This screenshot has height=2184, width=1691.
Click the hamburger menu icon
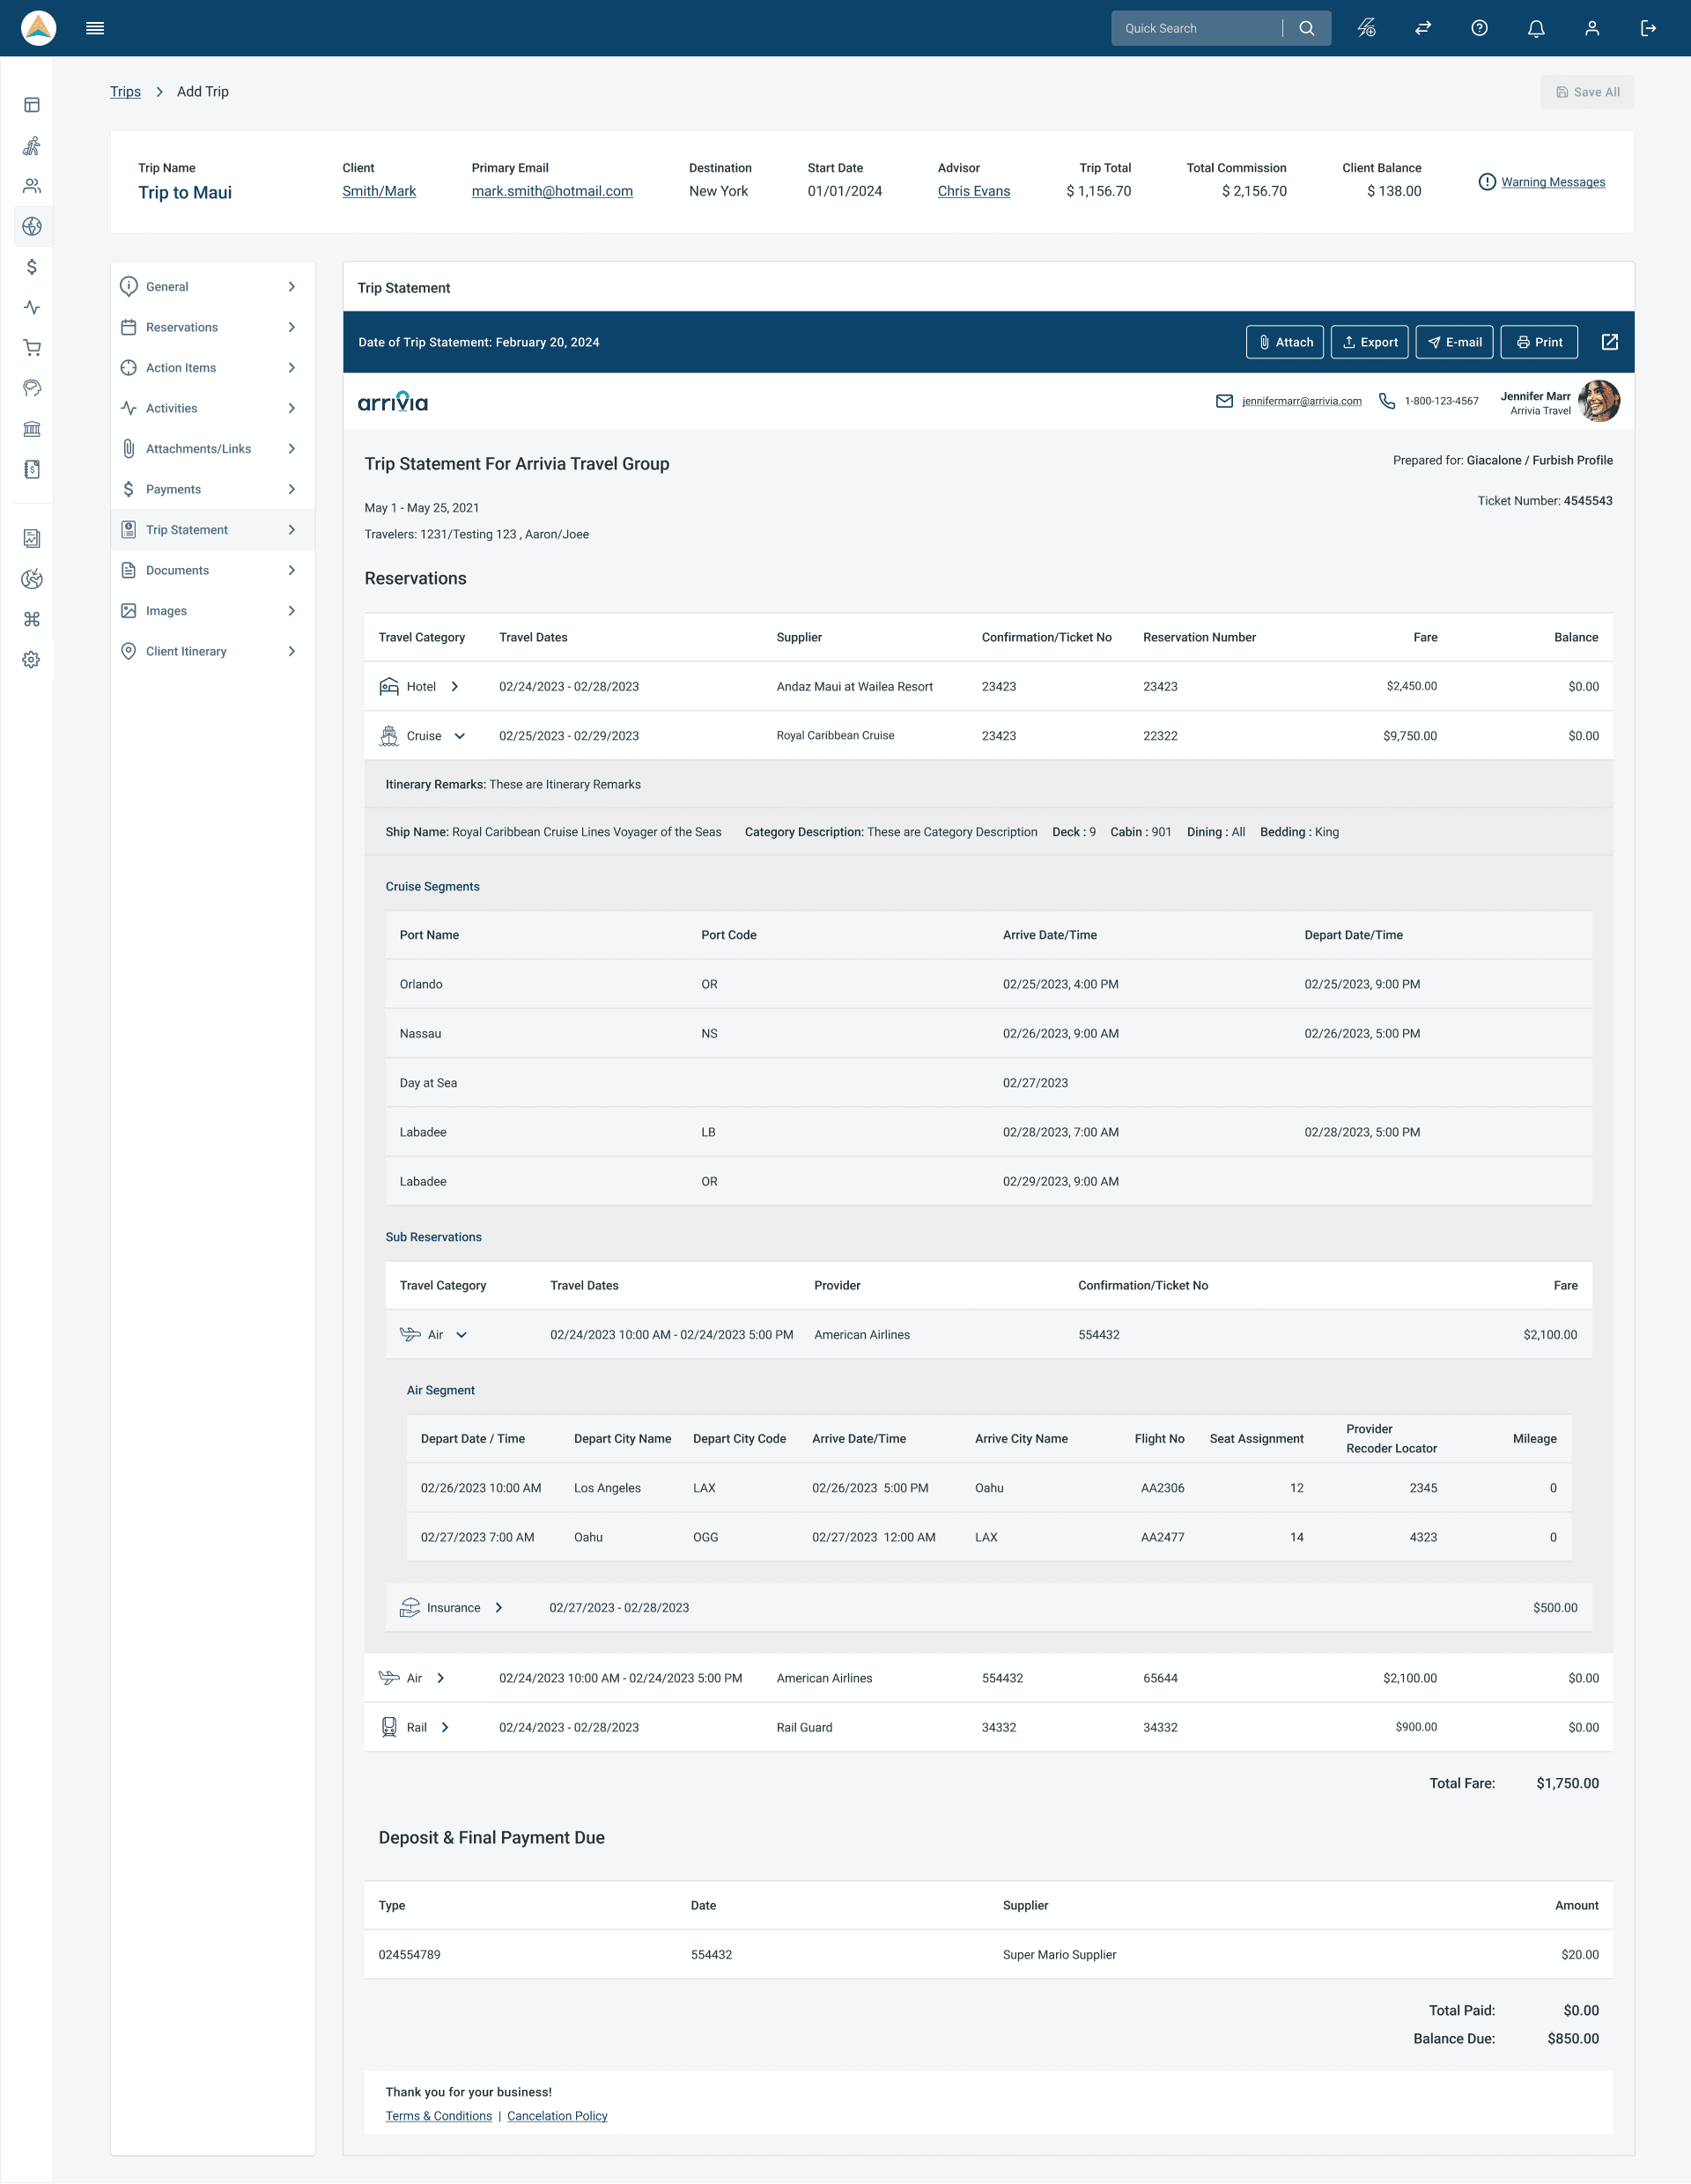point(95,28)
